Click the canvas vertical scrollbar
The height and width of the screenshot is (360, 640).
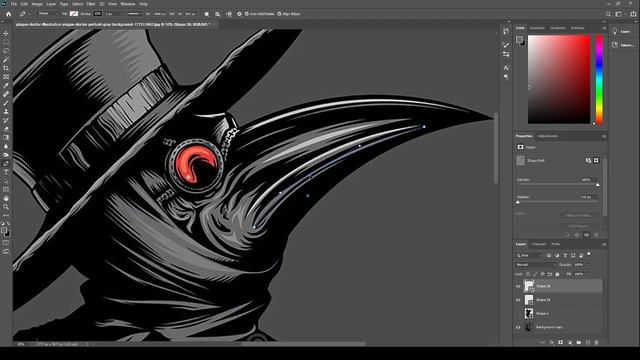click(496, 149)
